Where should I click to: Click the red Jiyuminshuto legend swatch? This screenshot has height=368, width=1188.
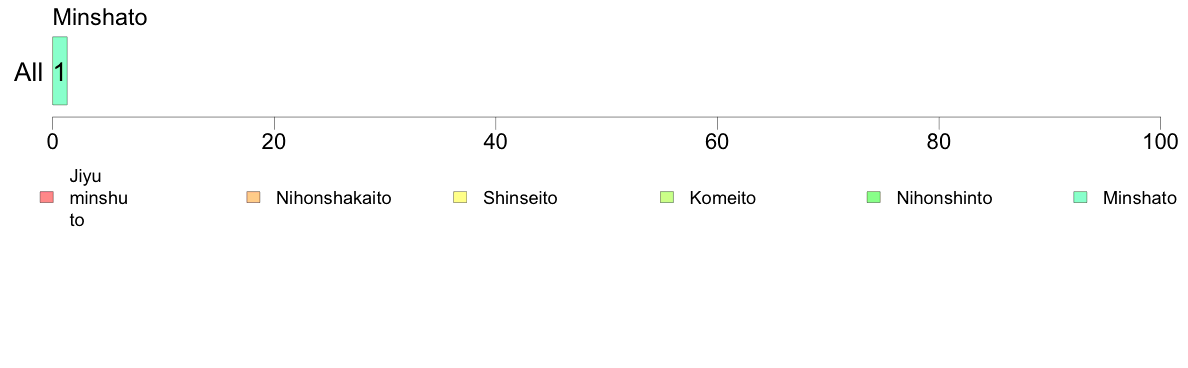(45, 198)
